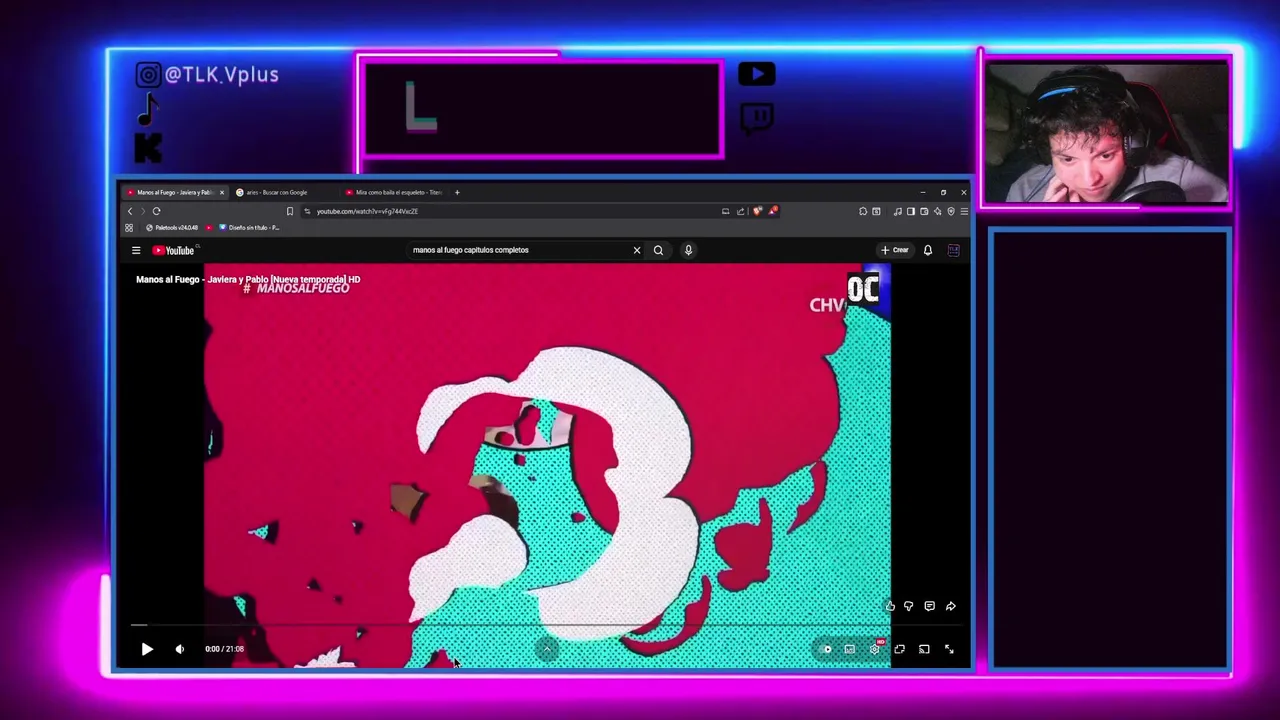This screenshot has width=1280, height=720.
Task: Go forward in the browser
Action: pyautogui.click(x=142, y=211)
